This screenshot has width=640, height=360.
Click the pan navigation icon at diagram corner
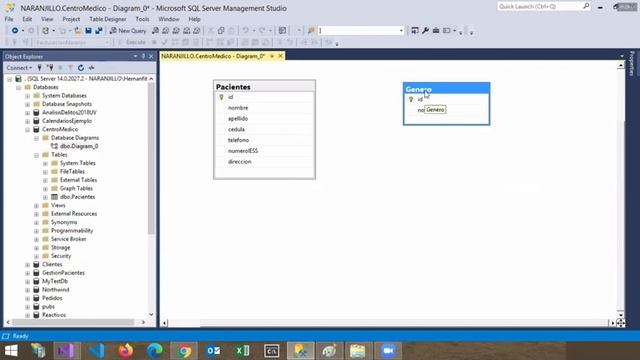620,323
